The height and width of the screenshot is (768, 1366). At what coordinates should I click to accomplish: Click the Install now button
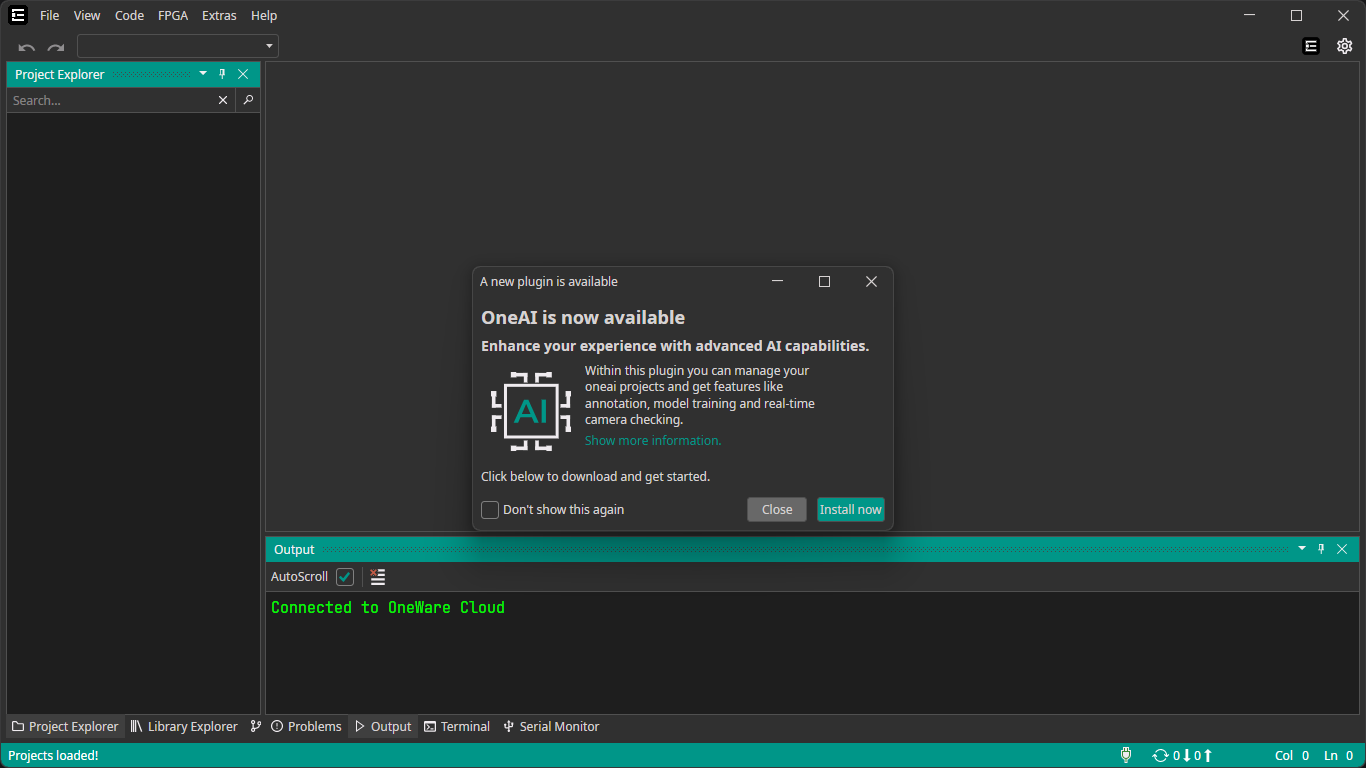point(850,510)
